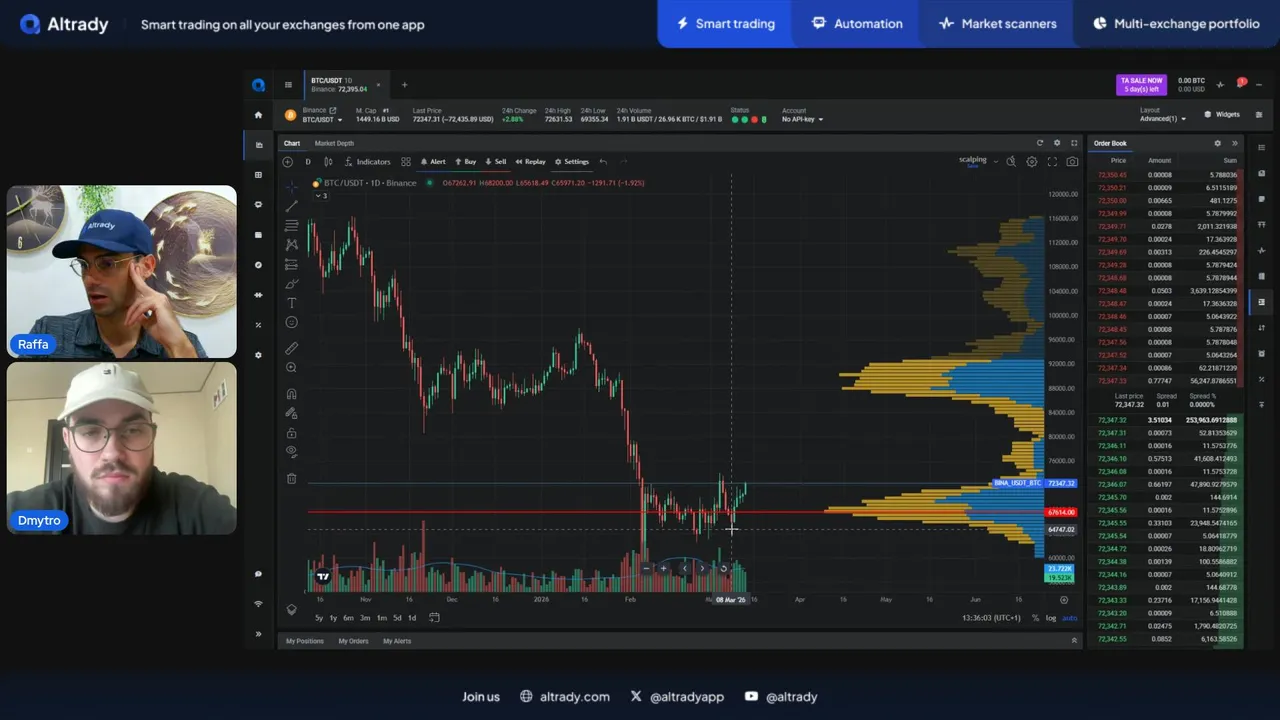Open the indicator templates grid icon

tap(406, 161)
